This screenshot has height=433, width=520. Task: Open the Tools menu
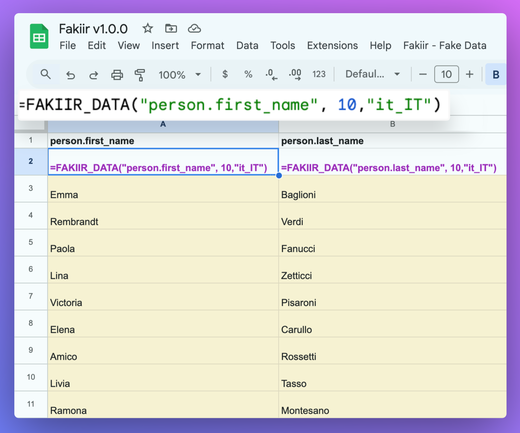click(x=283, y=45)
